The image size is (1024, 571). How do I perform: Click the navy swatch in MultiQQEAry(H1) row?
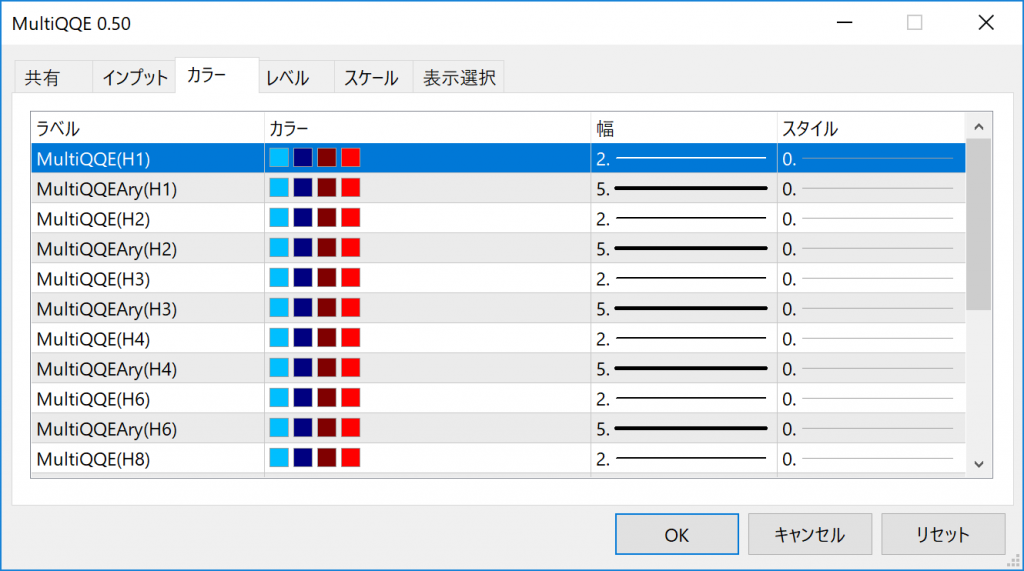tap(303, 188)
